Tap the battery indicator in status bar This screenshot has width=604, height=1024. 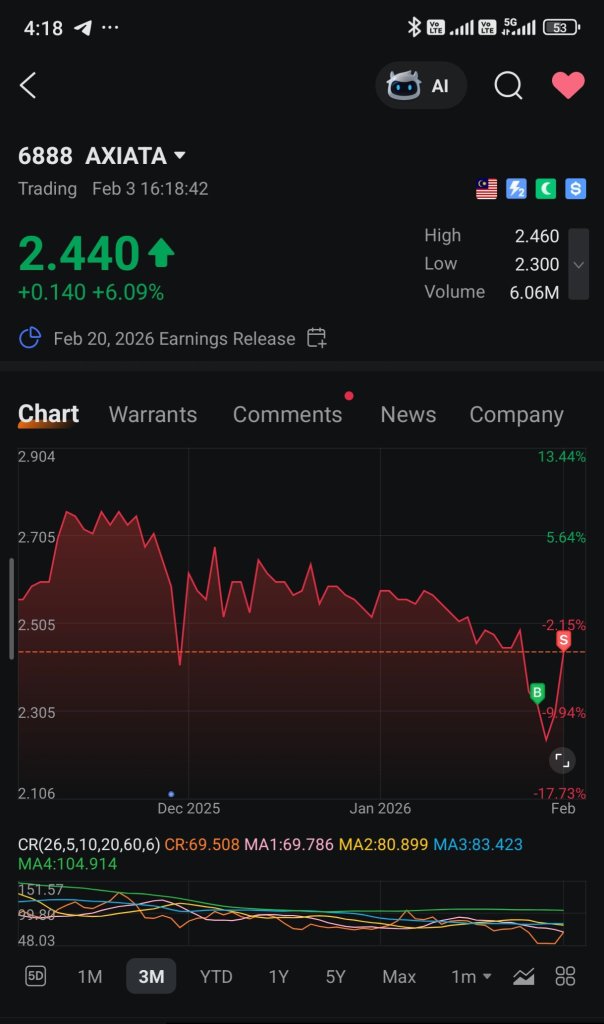(x=561, y=27)
